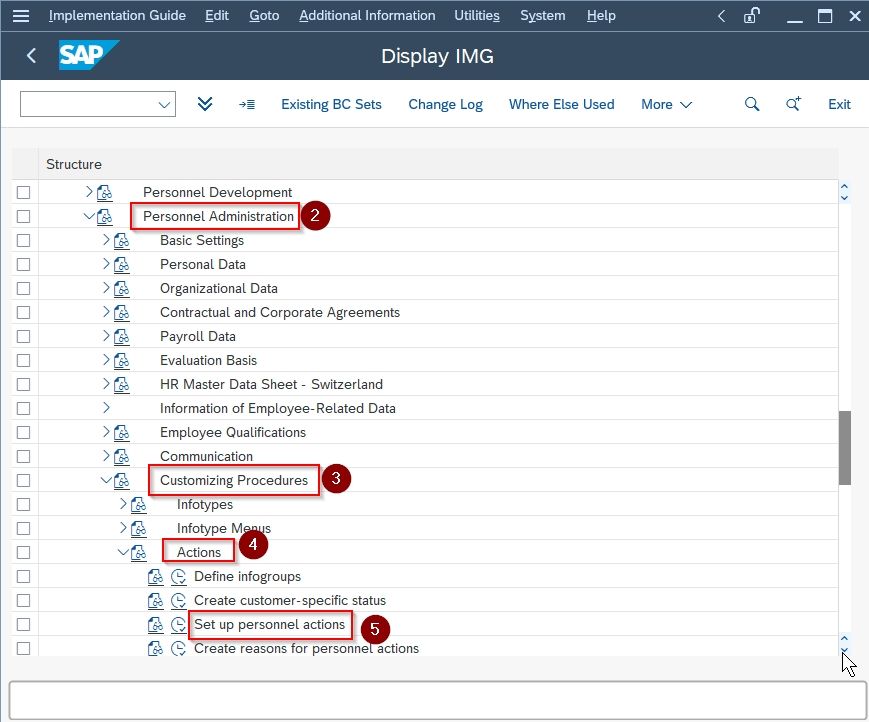Tick checkbox for Customizing Procedures row
Screen dimensions: 869x722
tap(23, 480)
